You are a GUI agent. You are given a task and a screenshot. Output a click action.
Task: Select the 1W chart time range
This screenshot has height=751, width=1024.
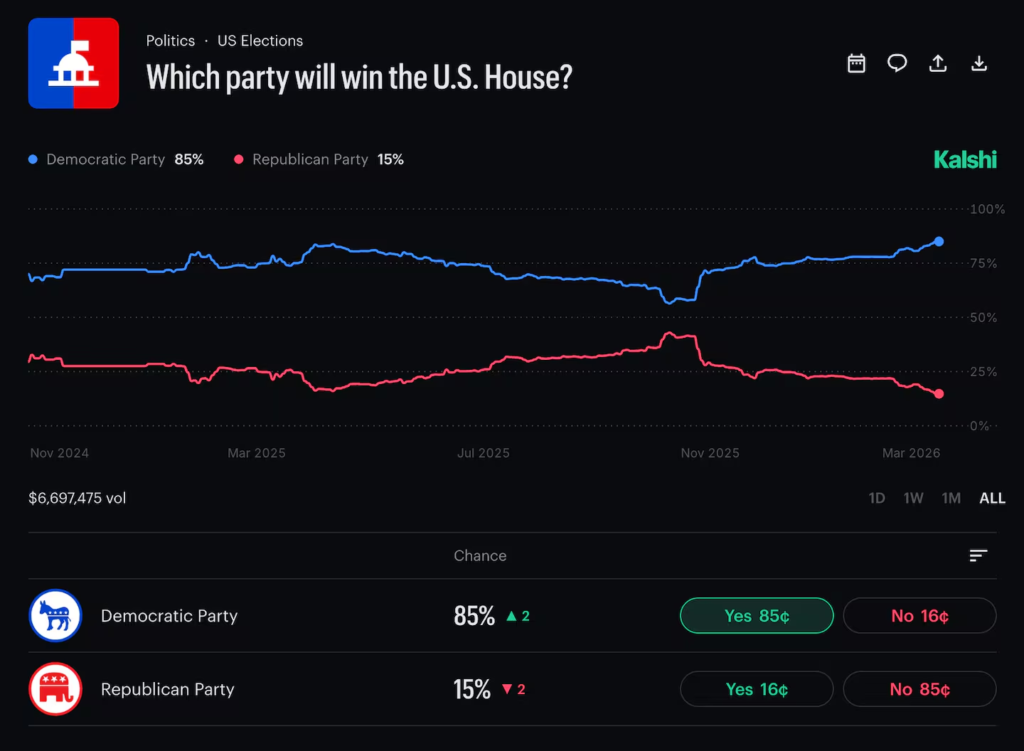[x=913, y=498]
